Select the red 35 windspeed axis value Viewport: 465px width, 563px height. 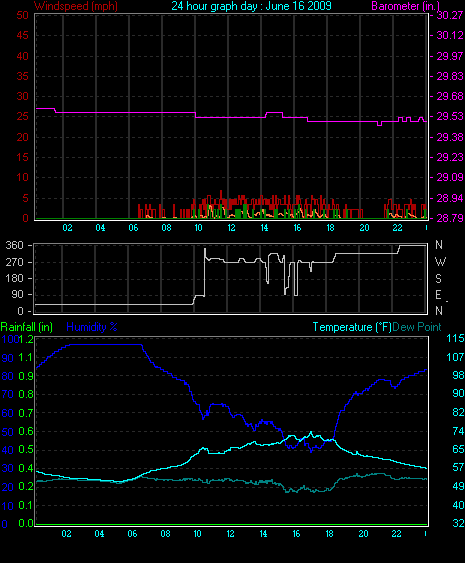point(22,76)
